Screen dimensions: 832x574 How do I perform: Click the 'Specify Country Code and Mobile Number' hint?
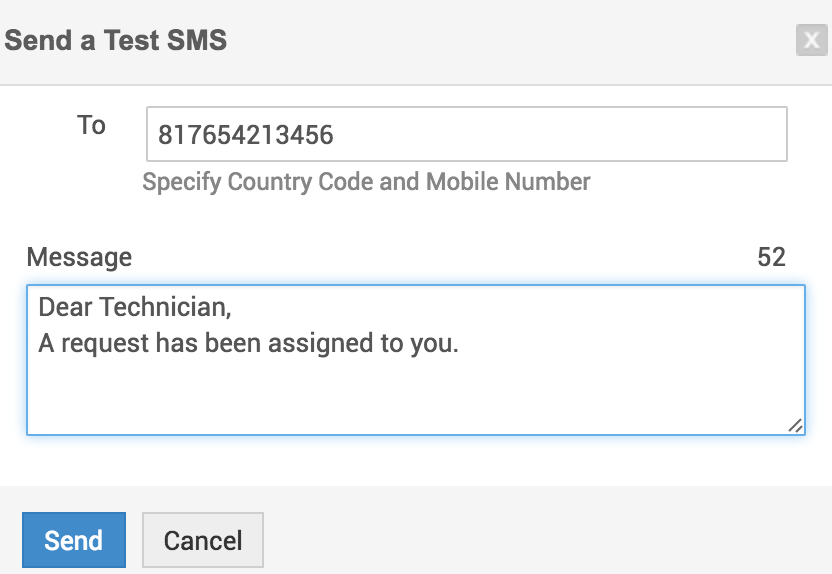coord(366,182)
